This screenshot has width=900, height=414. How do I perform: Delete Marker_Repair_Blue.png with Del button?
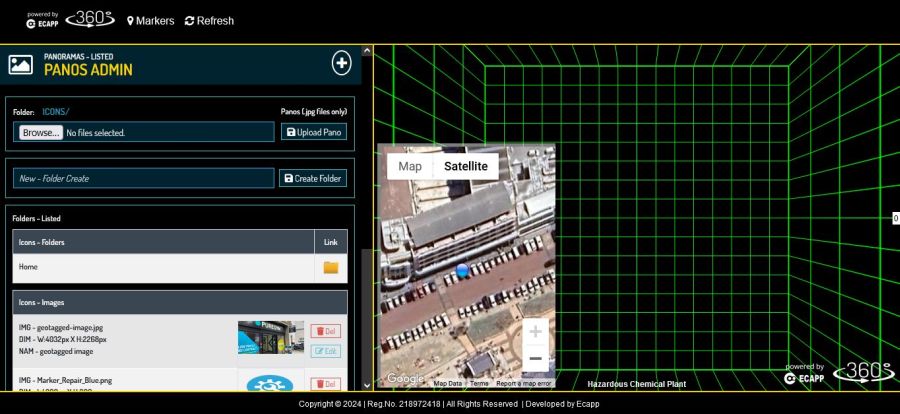tap(325, 384)
